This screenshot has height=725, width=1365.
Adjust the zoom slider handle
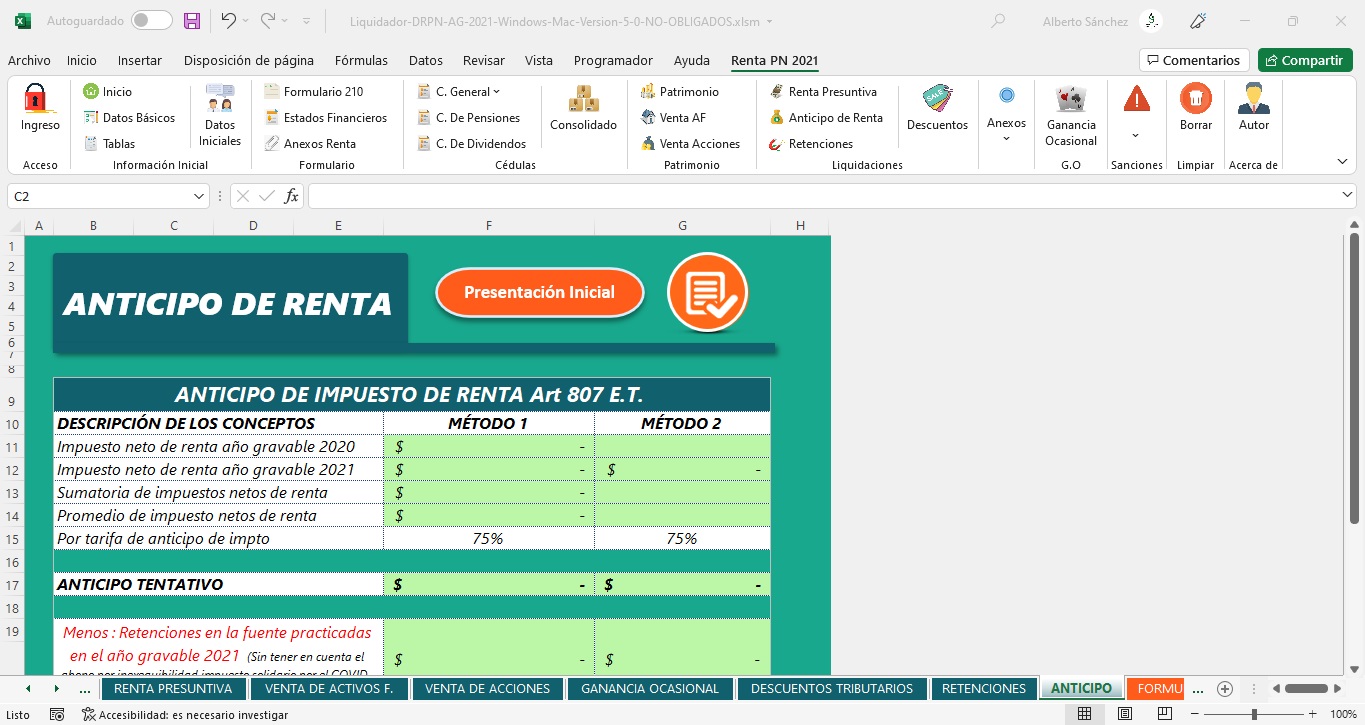coord(1255,714)
